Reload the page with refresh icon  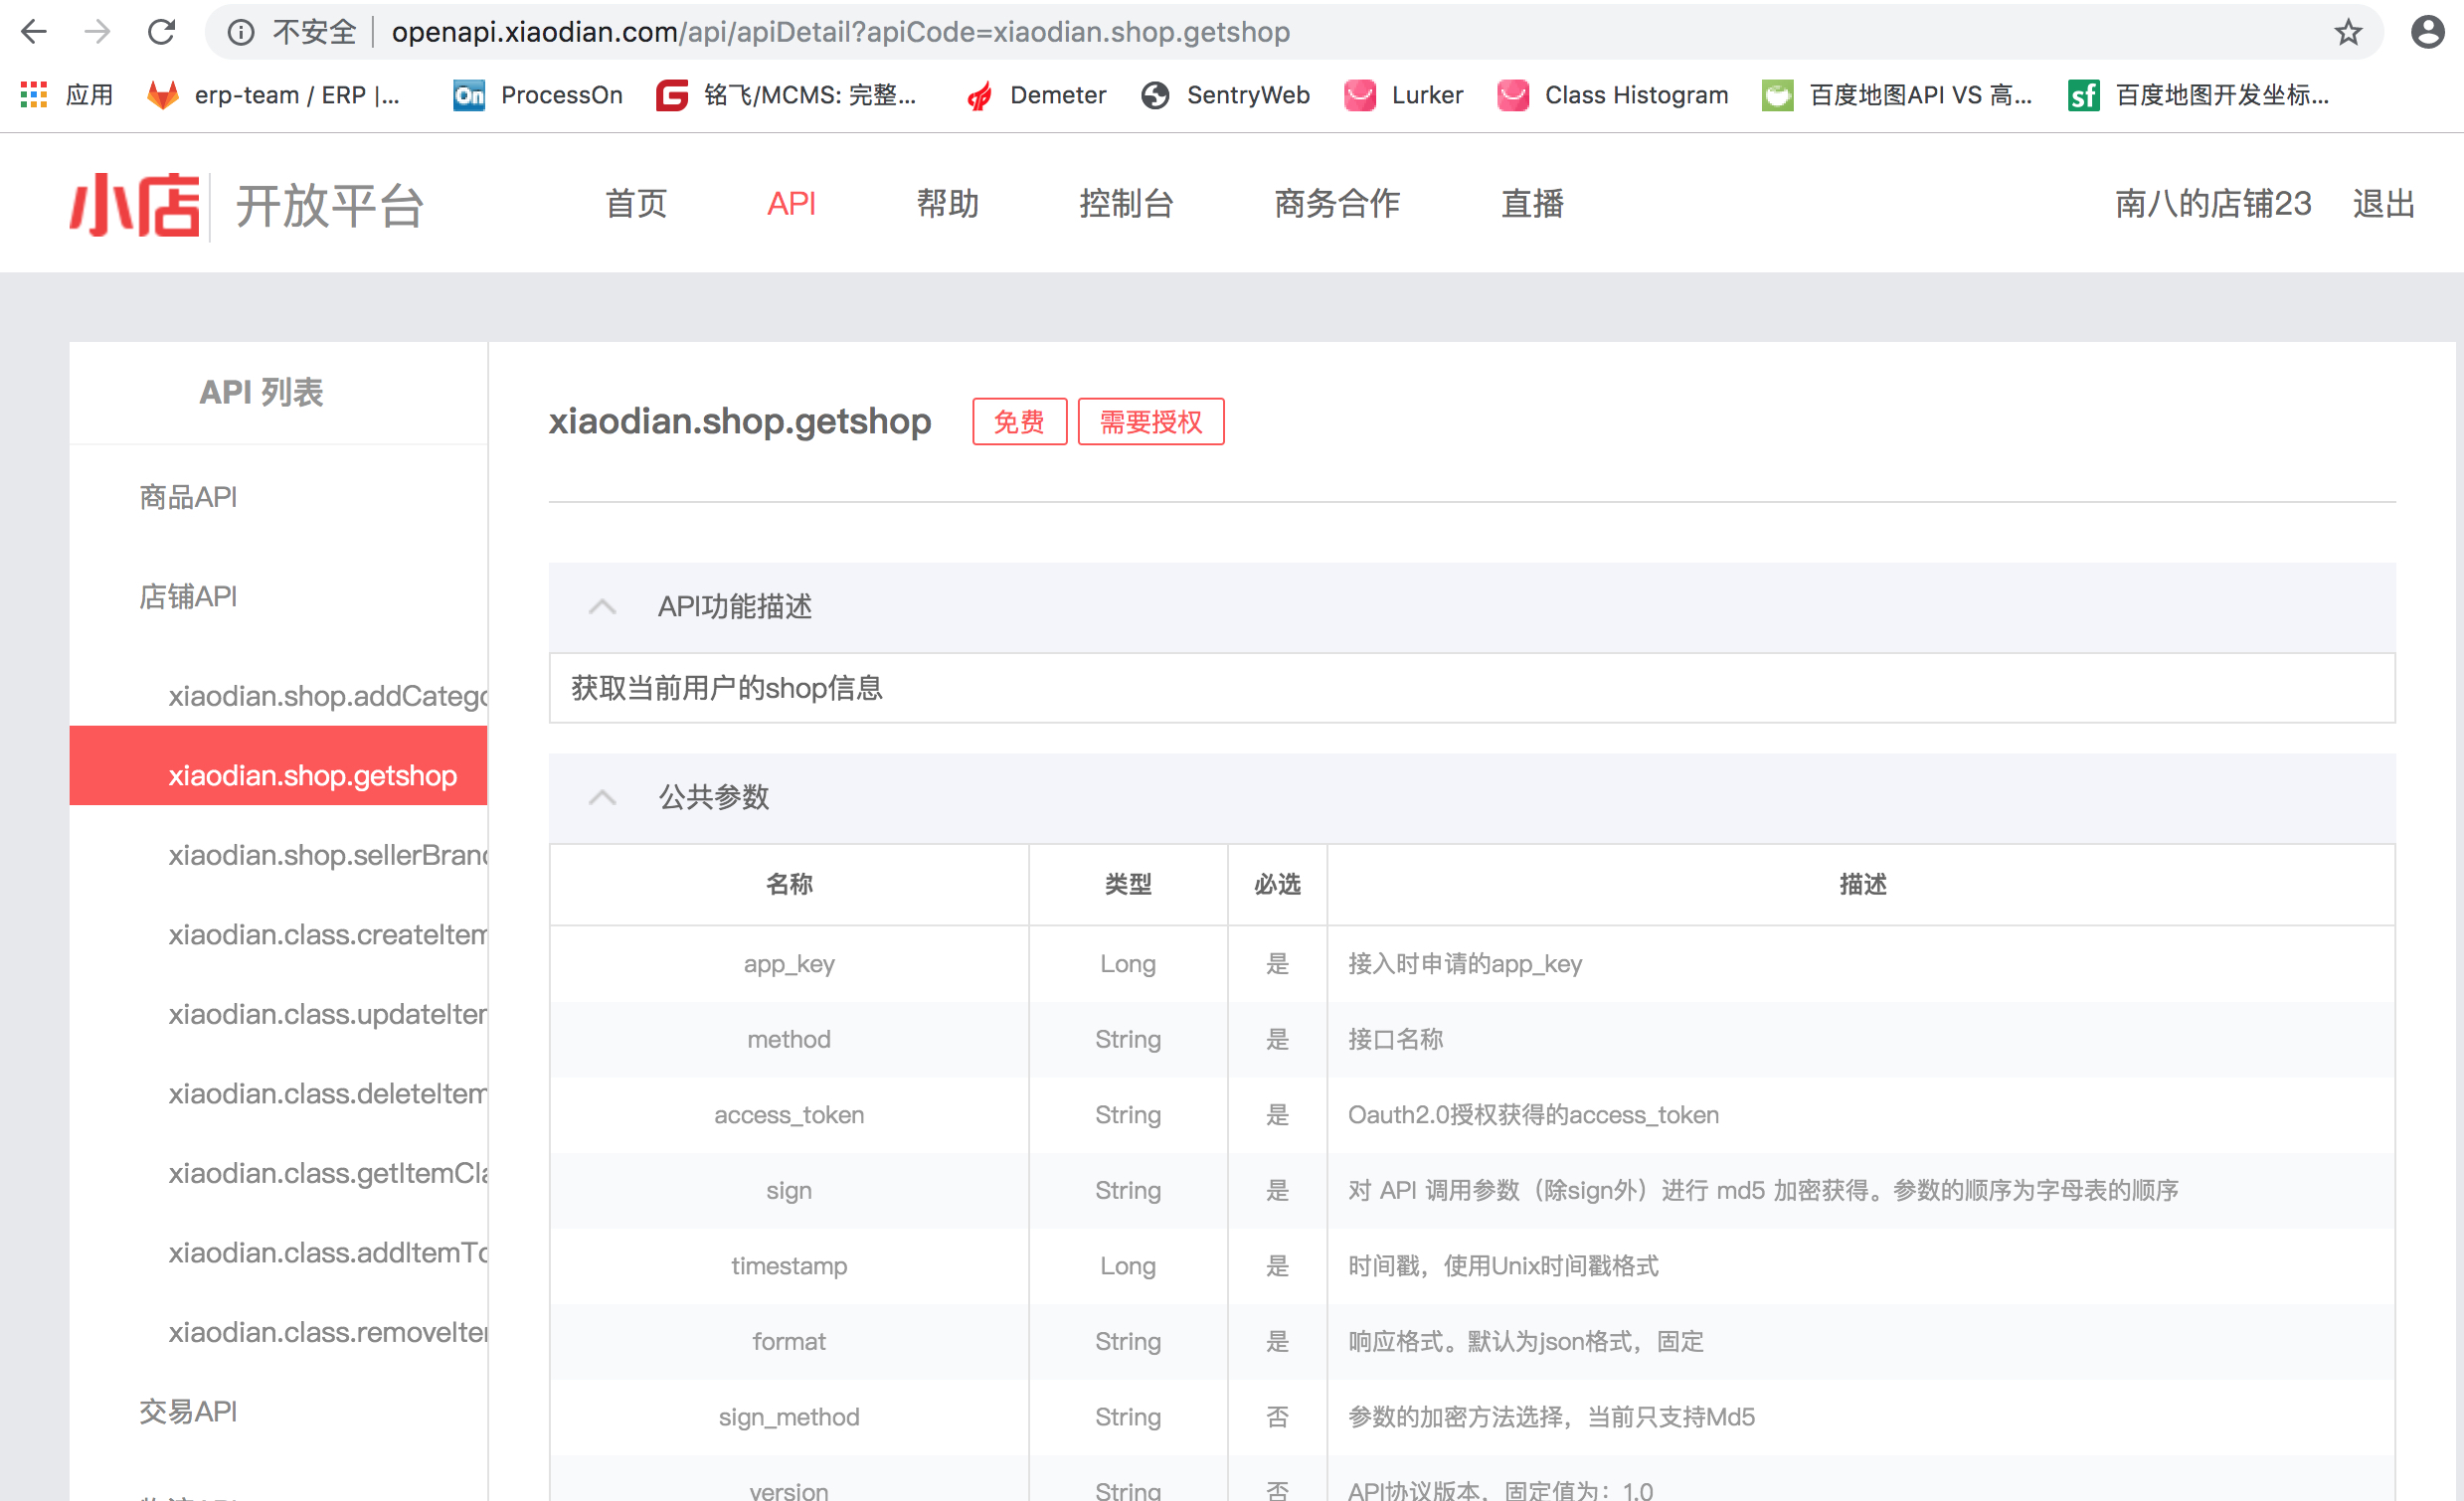point(161,32)
